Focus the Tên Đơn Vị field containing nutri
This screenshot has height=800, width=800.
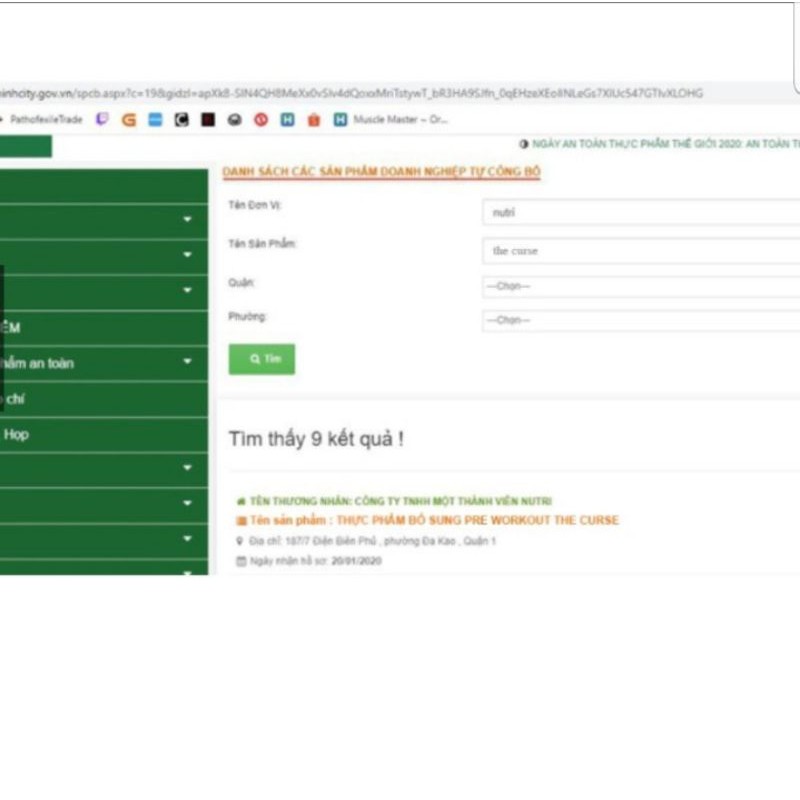[x=641, y=212]
